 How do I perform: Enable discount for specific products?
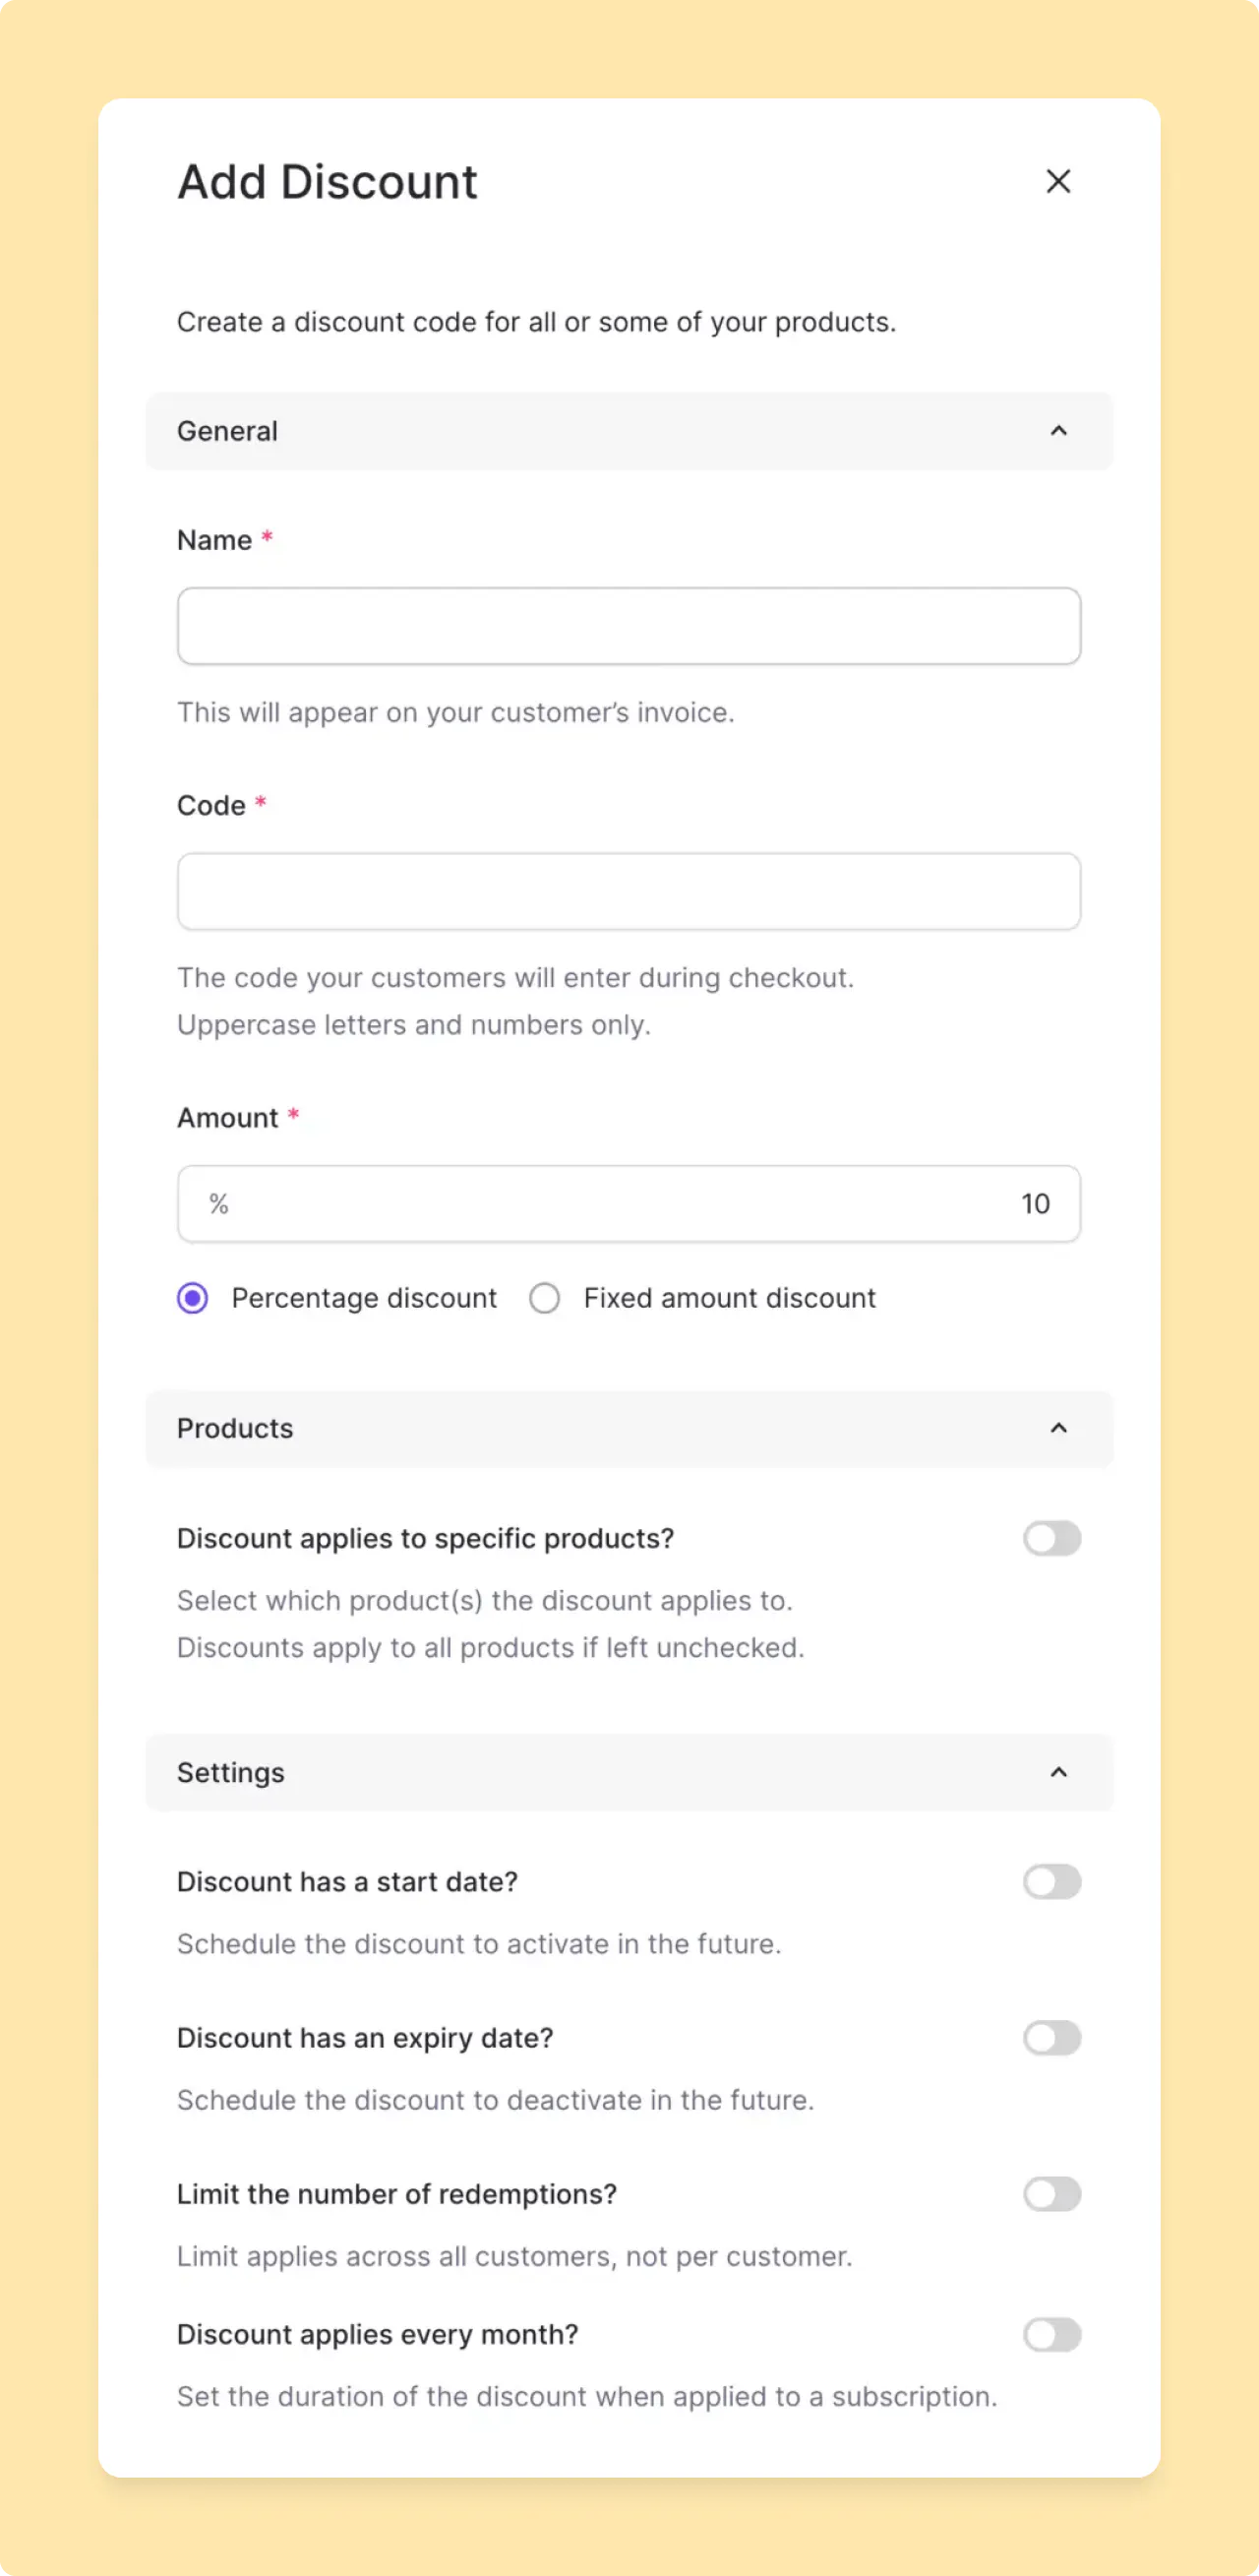pos(1052,1538)
